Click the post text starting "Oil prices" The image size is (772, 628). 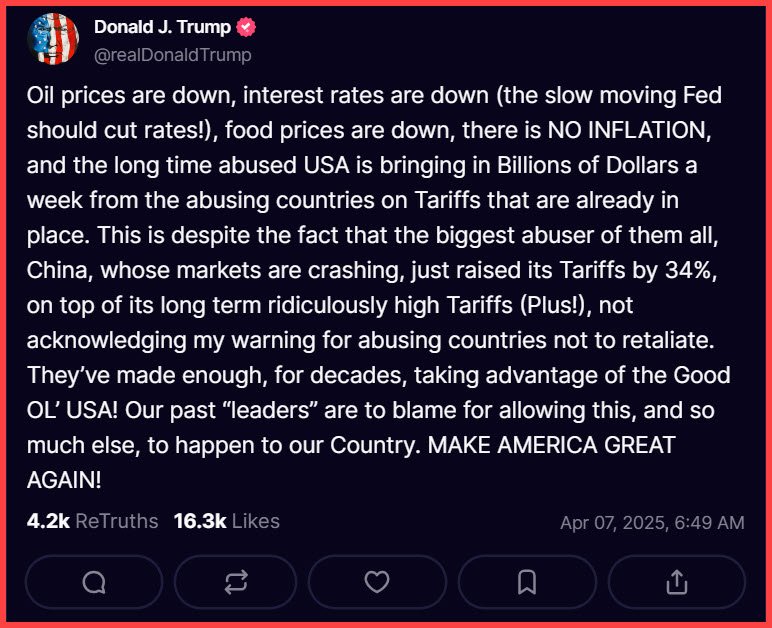tap(80, 97)
